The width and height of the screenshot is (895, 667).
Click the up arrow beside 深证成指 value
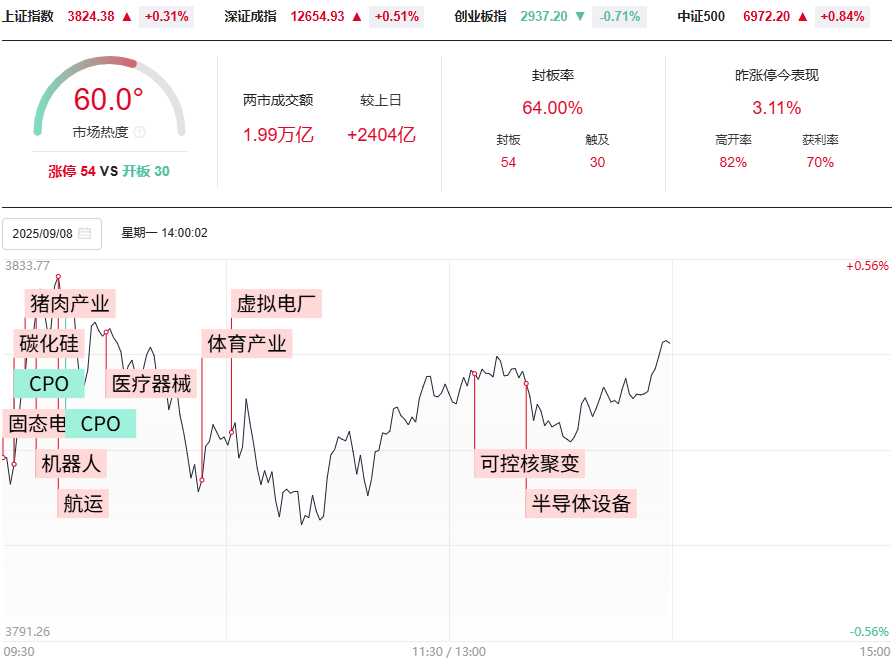coord(356,16)
